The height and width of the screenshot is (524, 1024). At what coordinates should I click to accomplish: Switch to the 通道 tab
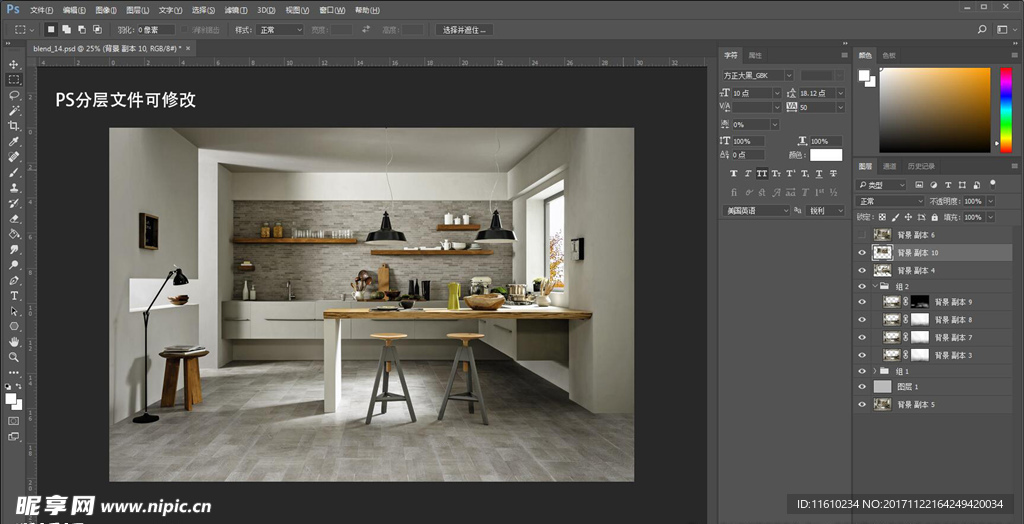[x=889, y=166]
